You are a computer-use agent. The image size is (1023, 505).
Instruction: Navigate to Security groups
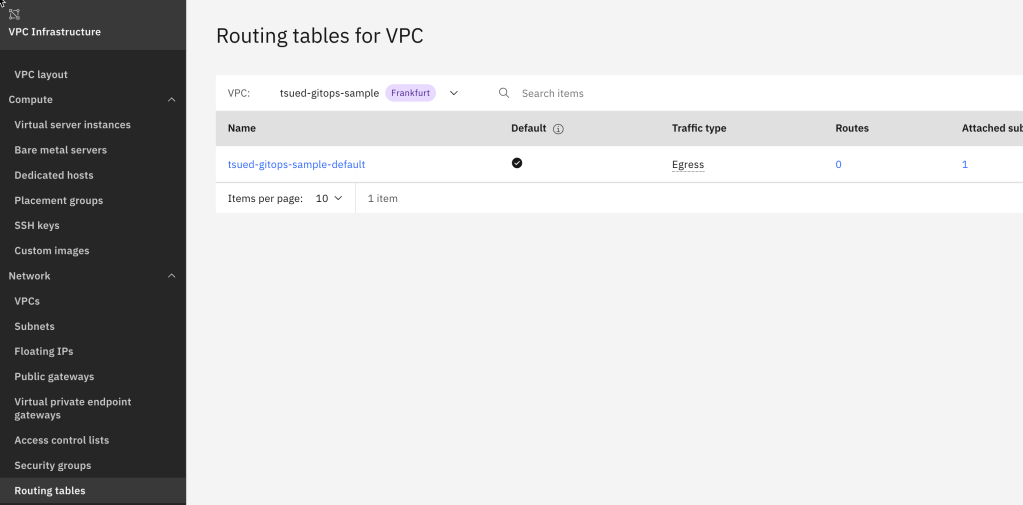(x=52, y=465)
